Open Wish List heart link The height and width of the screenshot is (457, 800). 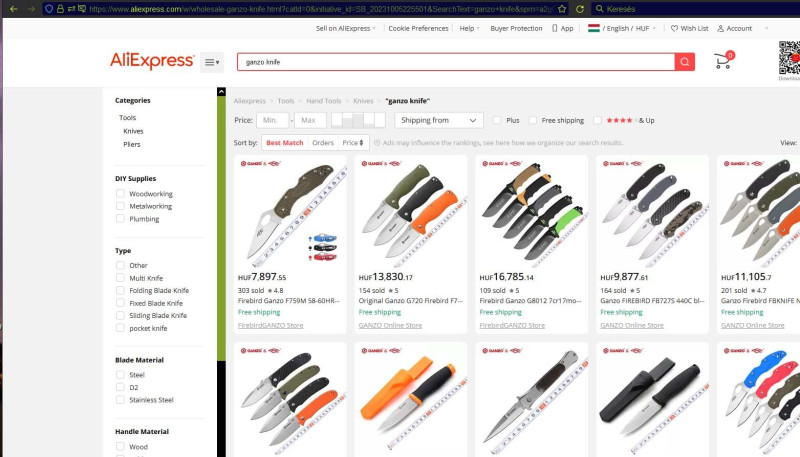click(689, 29)
